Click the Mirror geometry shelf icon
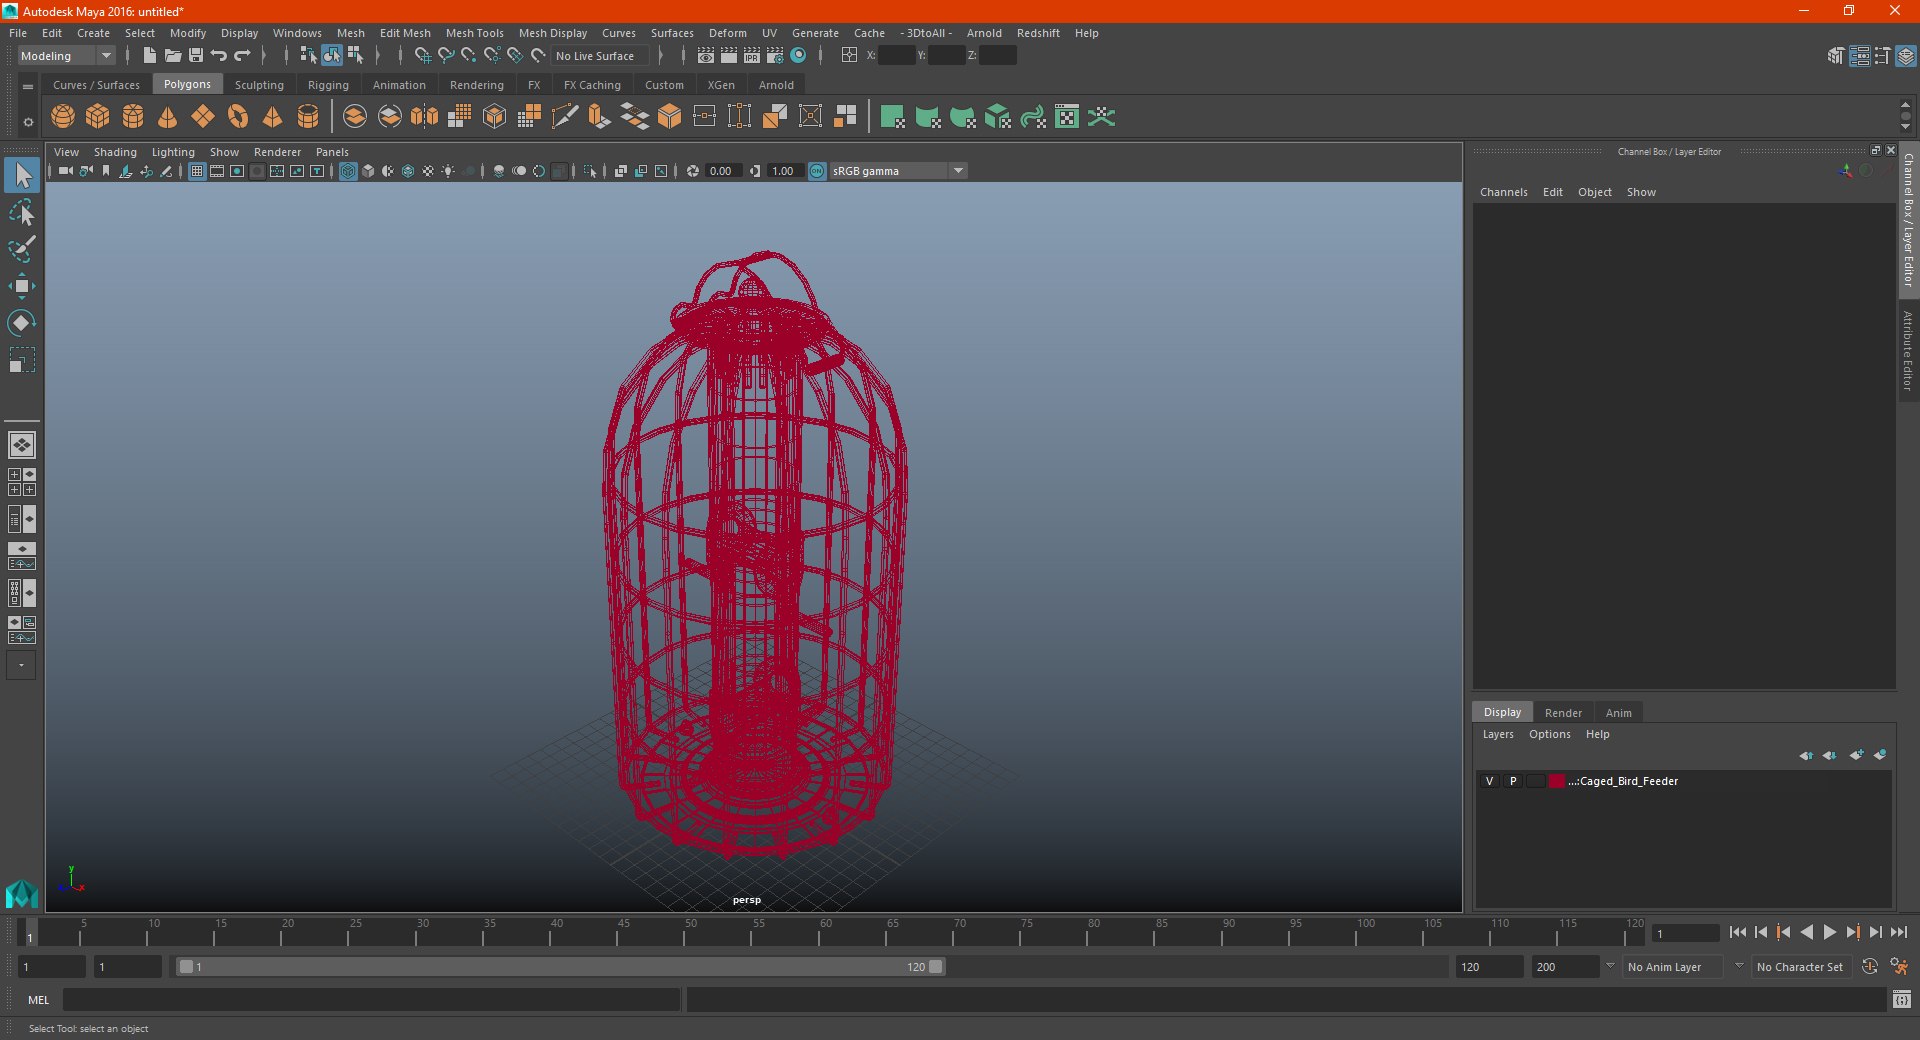This screenshot has height=1040, width=1920. pyautogui.click(x=425, y=117)
